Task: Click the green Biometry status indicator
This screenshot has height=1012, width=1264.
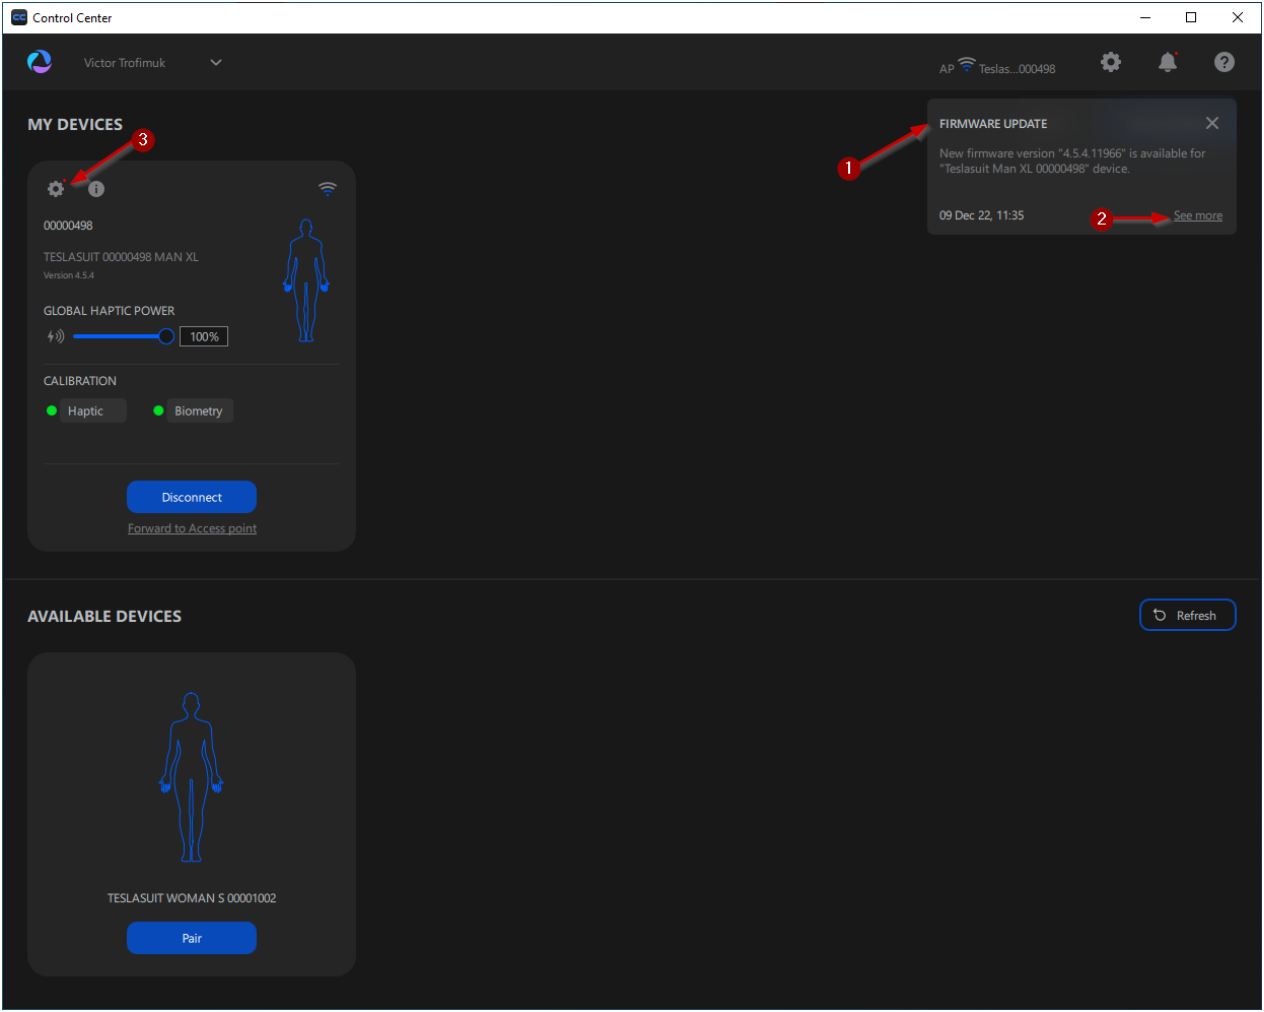Action: 158,411
